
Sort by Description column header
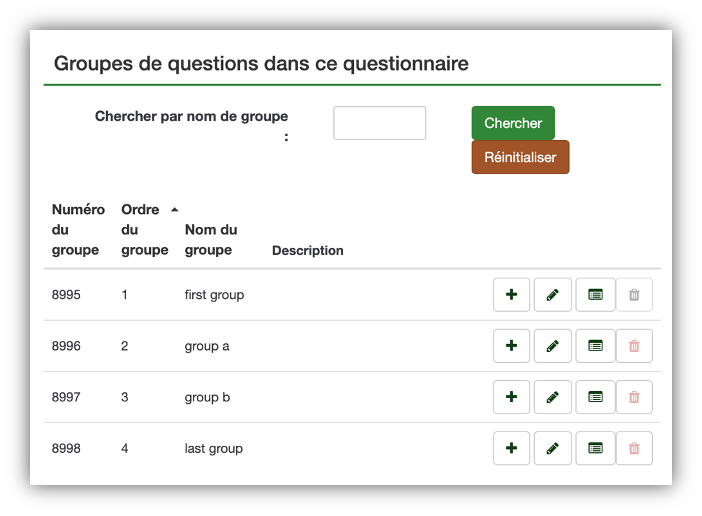pos(308,251)
